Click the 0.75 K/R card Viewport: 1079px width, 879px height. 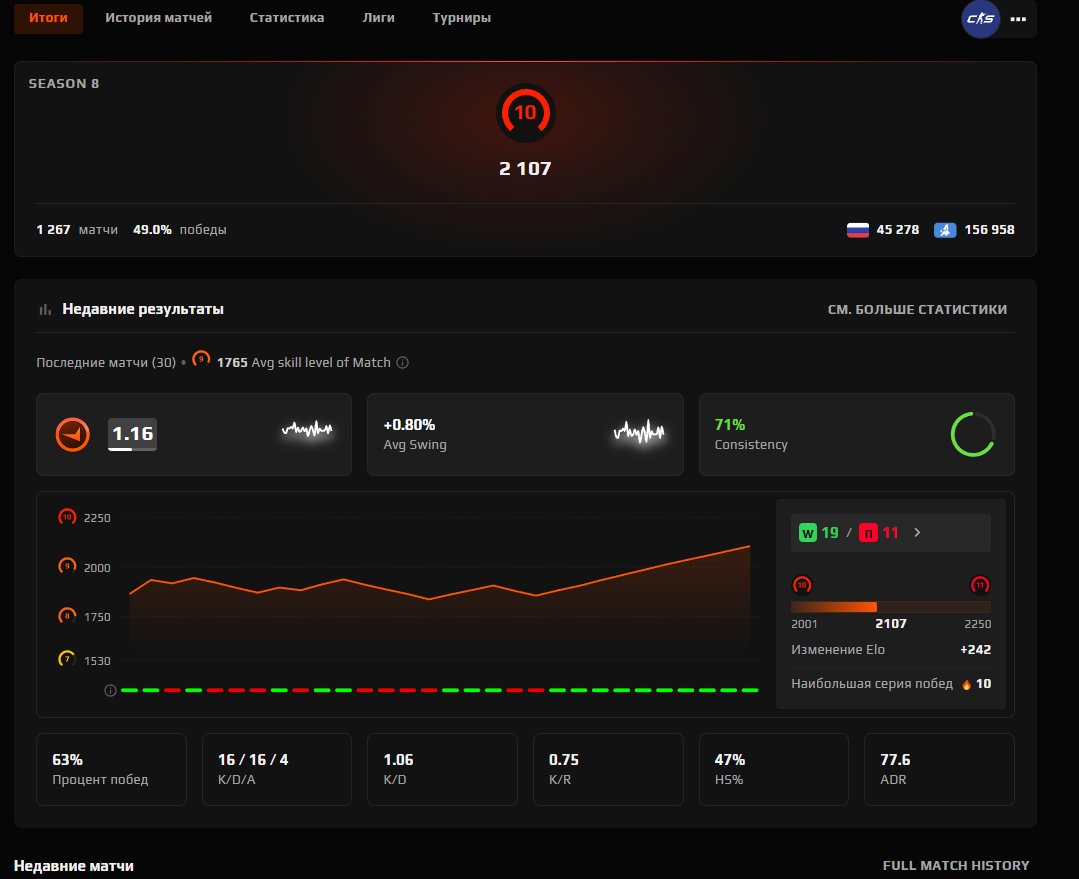pos(608,770)
